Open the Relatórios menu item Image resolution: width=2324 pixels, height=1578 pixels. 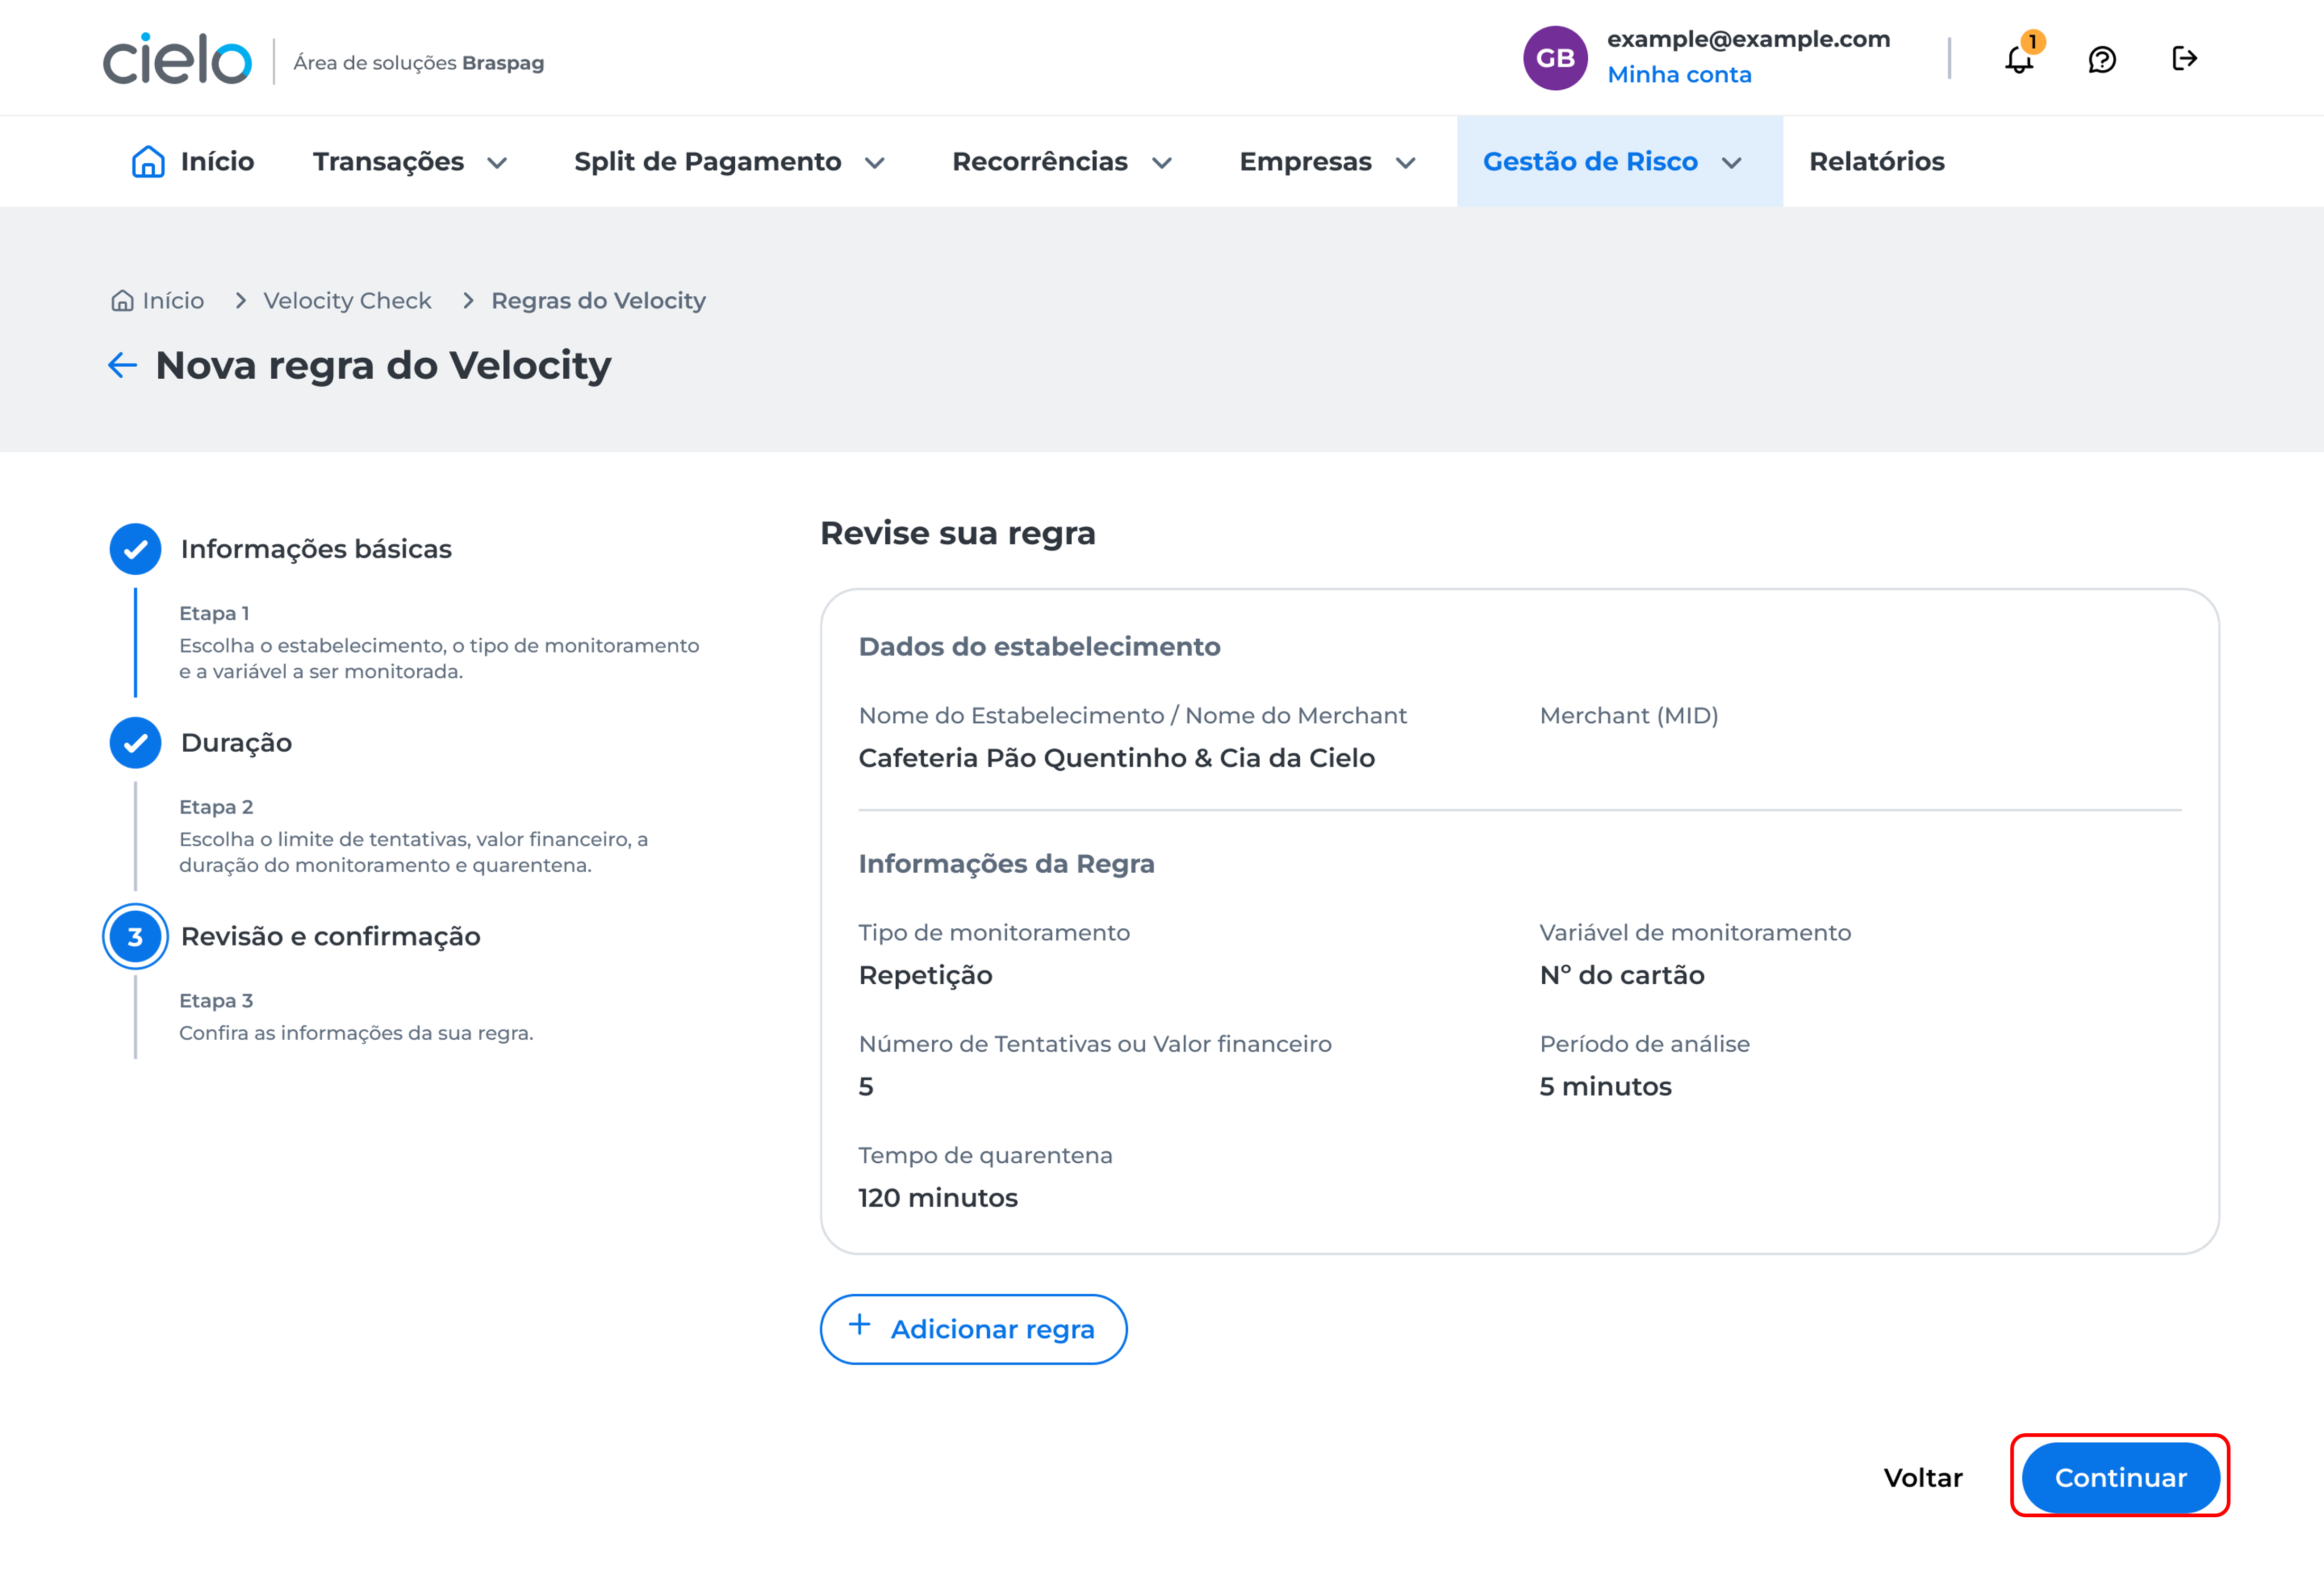click(1876, 162)
